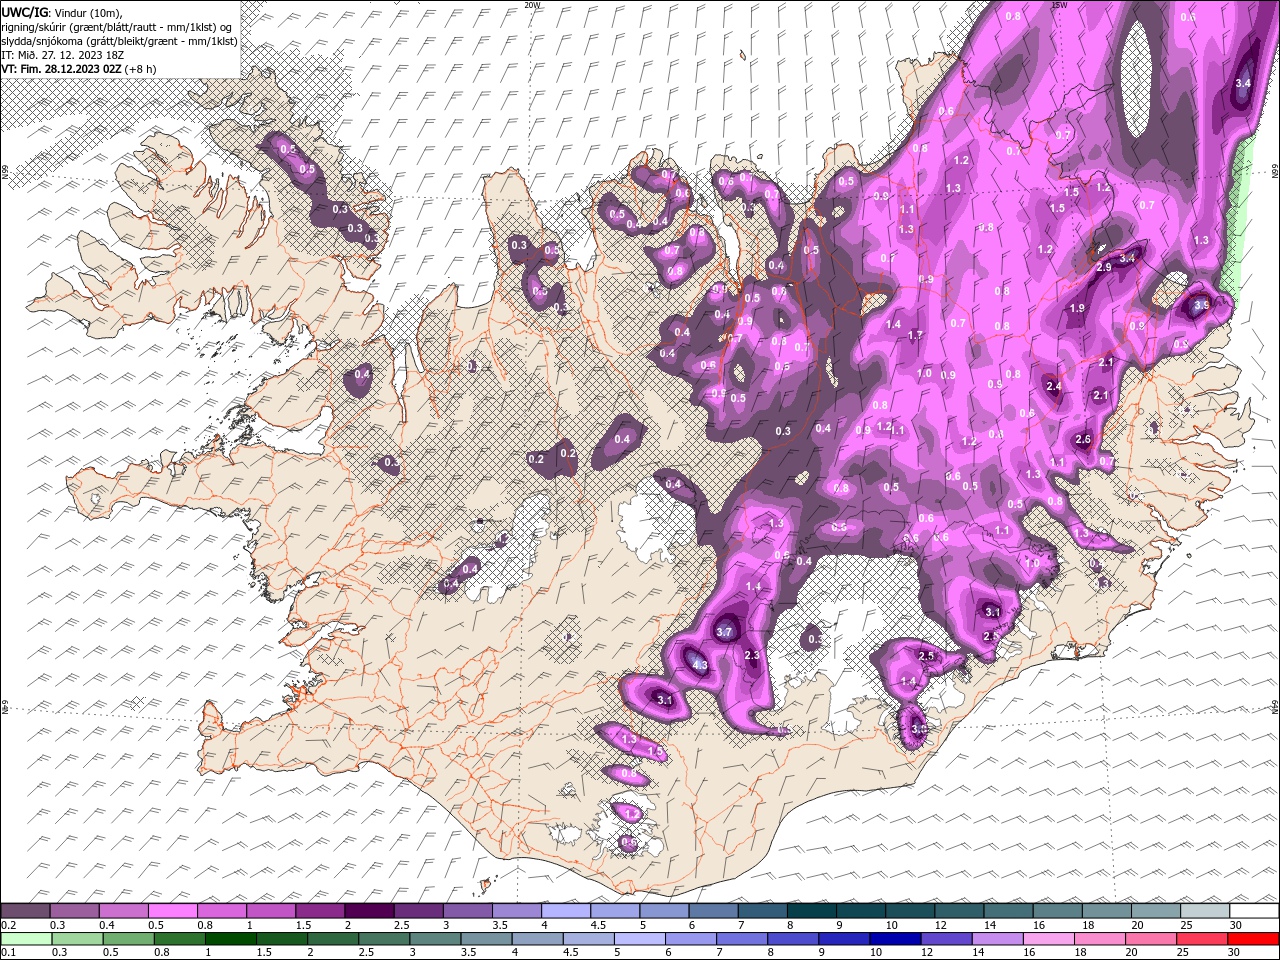Click the 'IT: Mið. 27. 12. 2023 18Z' line
The image size is (1280, 960).
63,54
